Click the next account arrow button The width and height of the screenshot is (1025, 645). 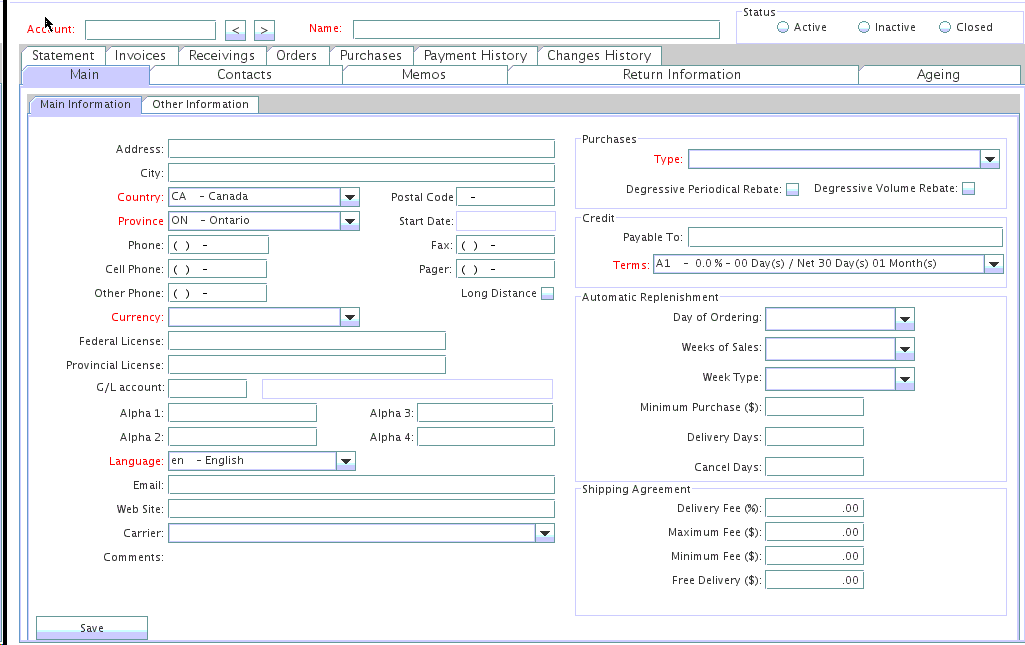tap(264, 30)
